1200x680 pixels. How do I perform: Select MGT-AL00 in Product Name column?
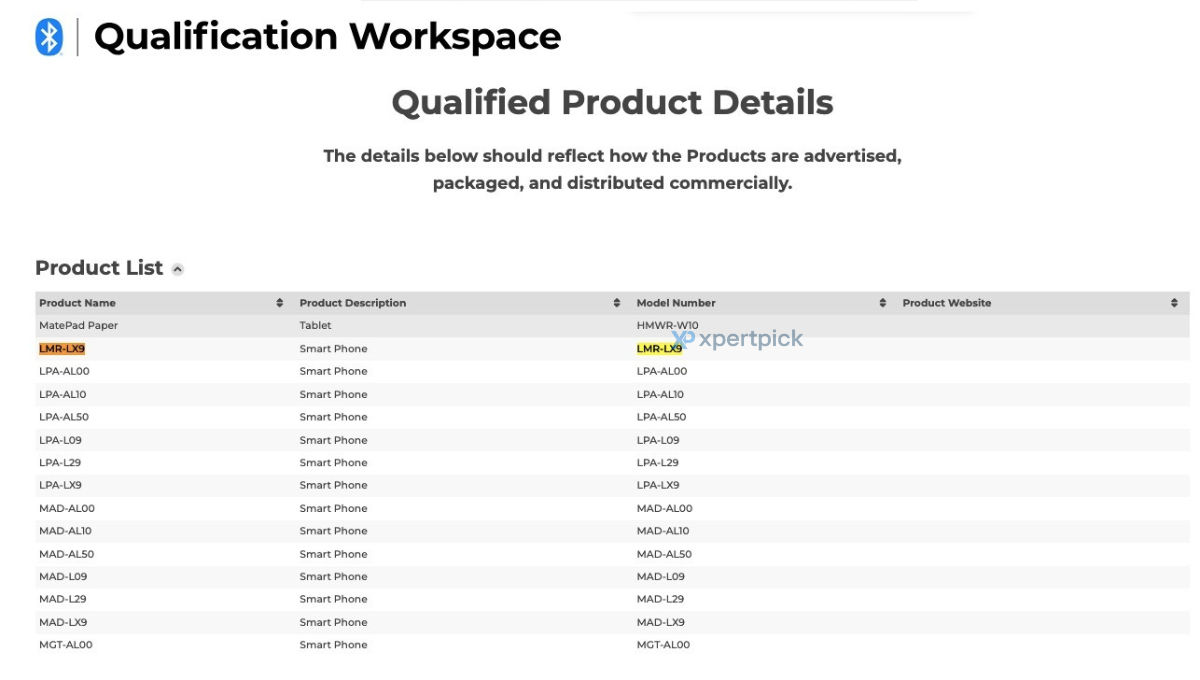66,645
